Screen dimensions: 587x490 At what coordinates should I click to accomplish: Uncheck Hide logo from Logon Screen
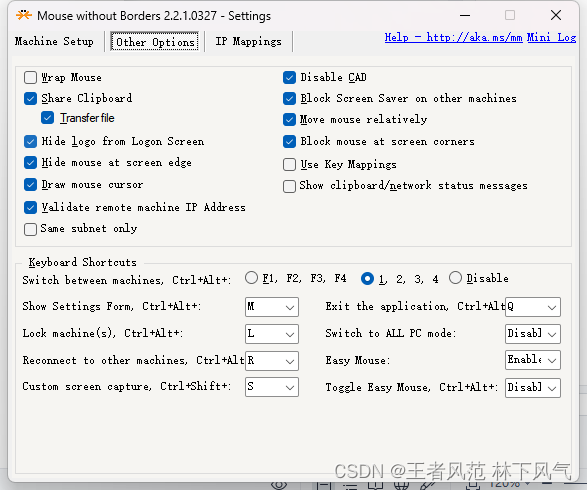point(30,141)
